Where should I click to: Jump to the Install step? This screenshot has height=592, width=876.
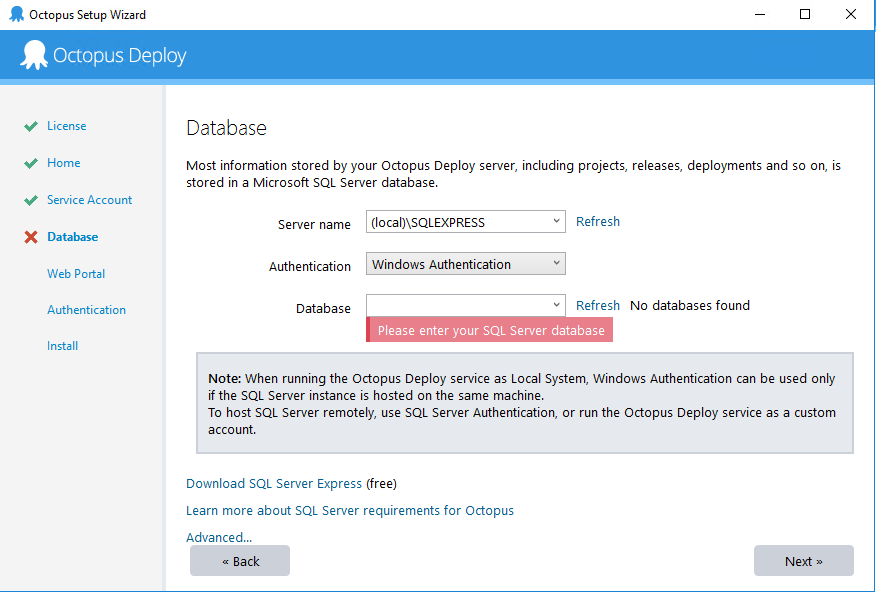(62, 346)
